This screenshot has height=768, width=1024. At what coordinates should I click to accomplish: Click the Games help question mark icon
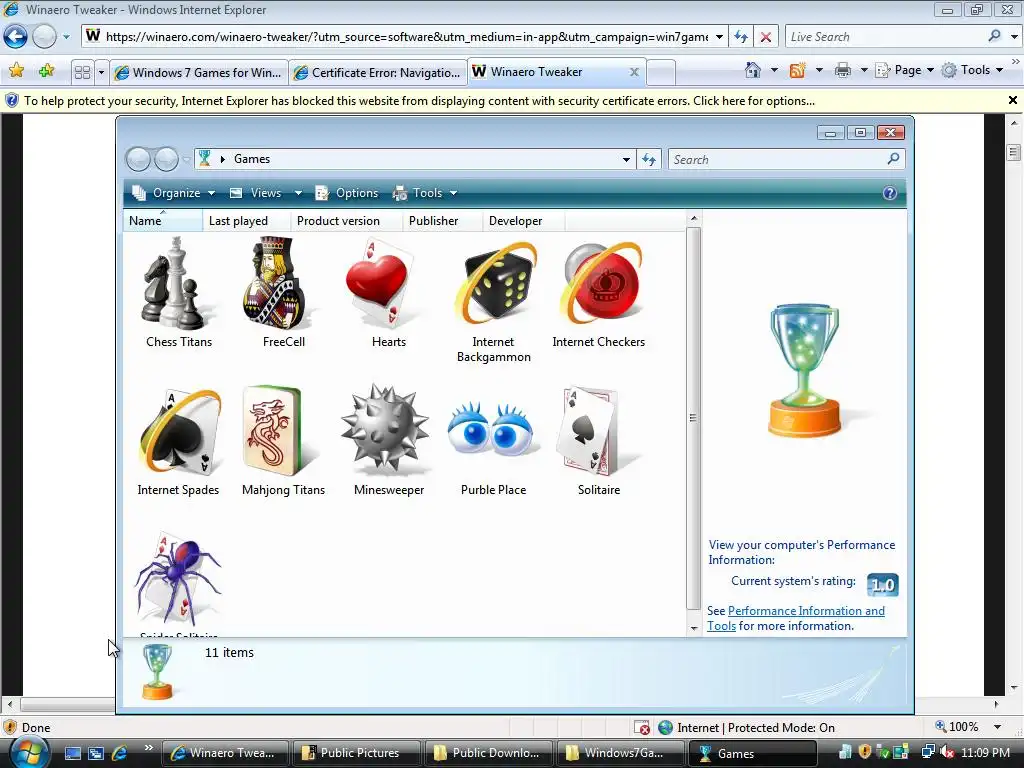coord(889,193)
